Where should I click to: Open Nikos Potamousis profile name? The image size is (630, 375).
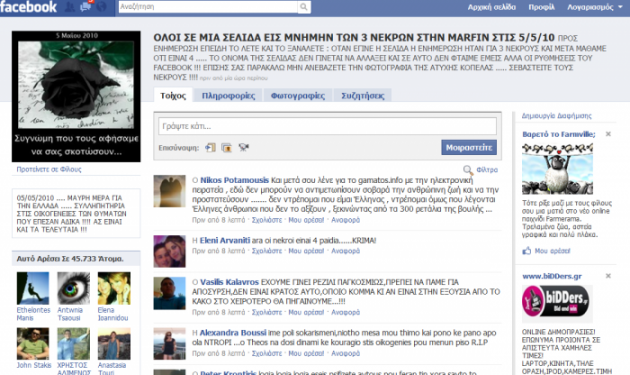coord(234,180)
